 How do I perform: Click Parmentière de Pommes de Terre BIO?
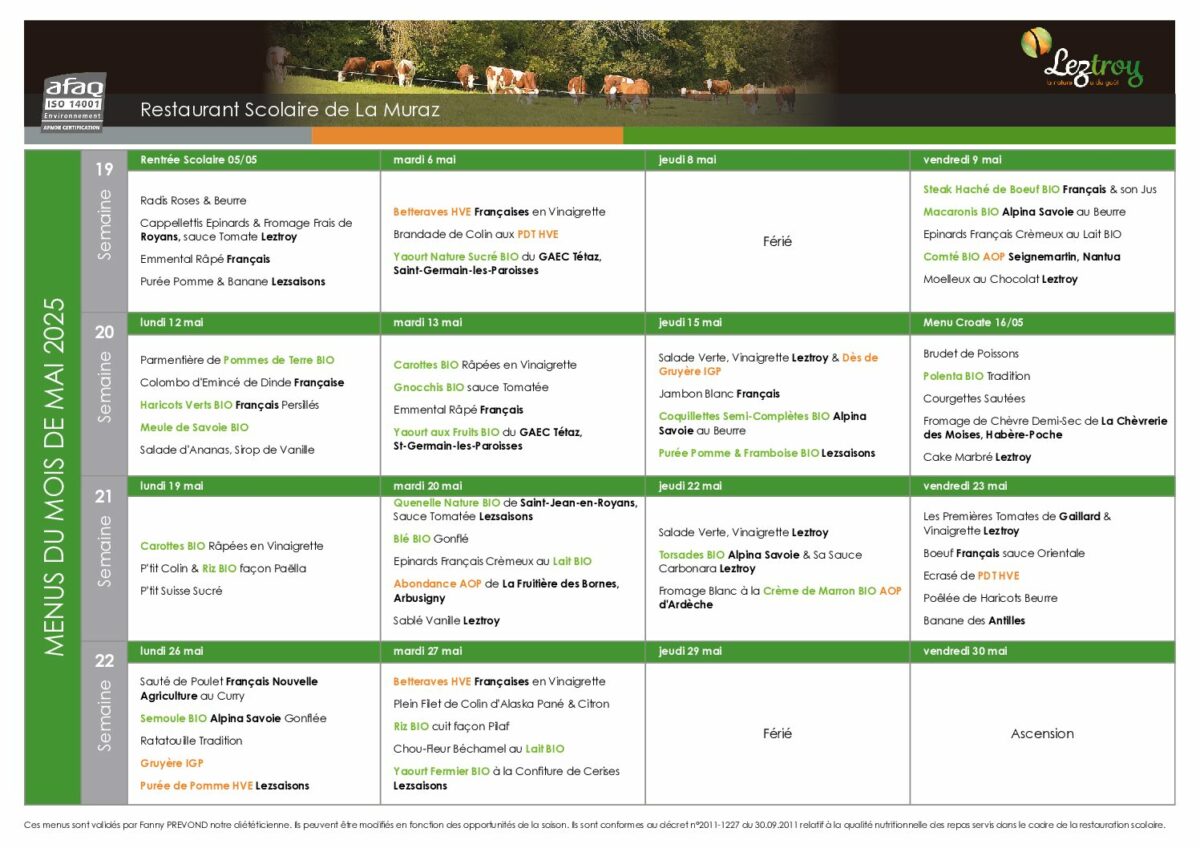[x=237, y=360]
